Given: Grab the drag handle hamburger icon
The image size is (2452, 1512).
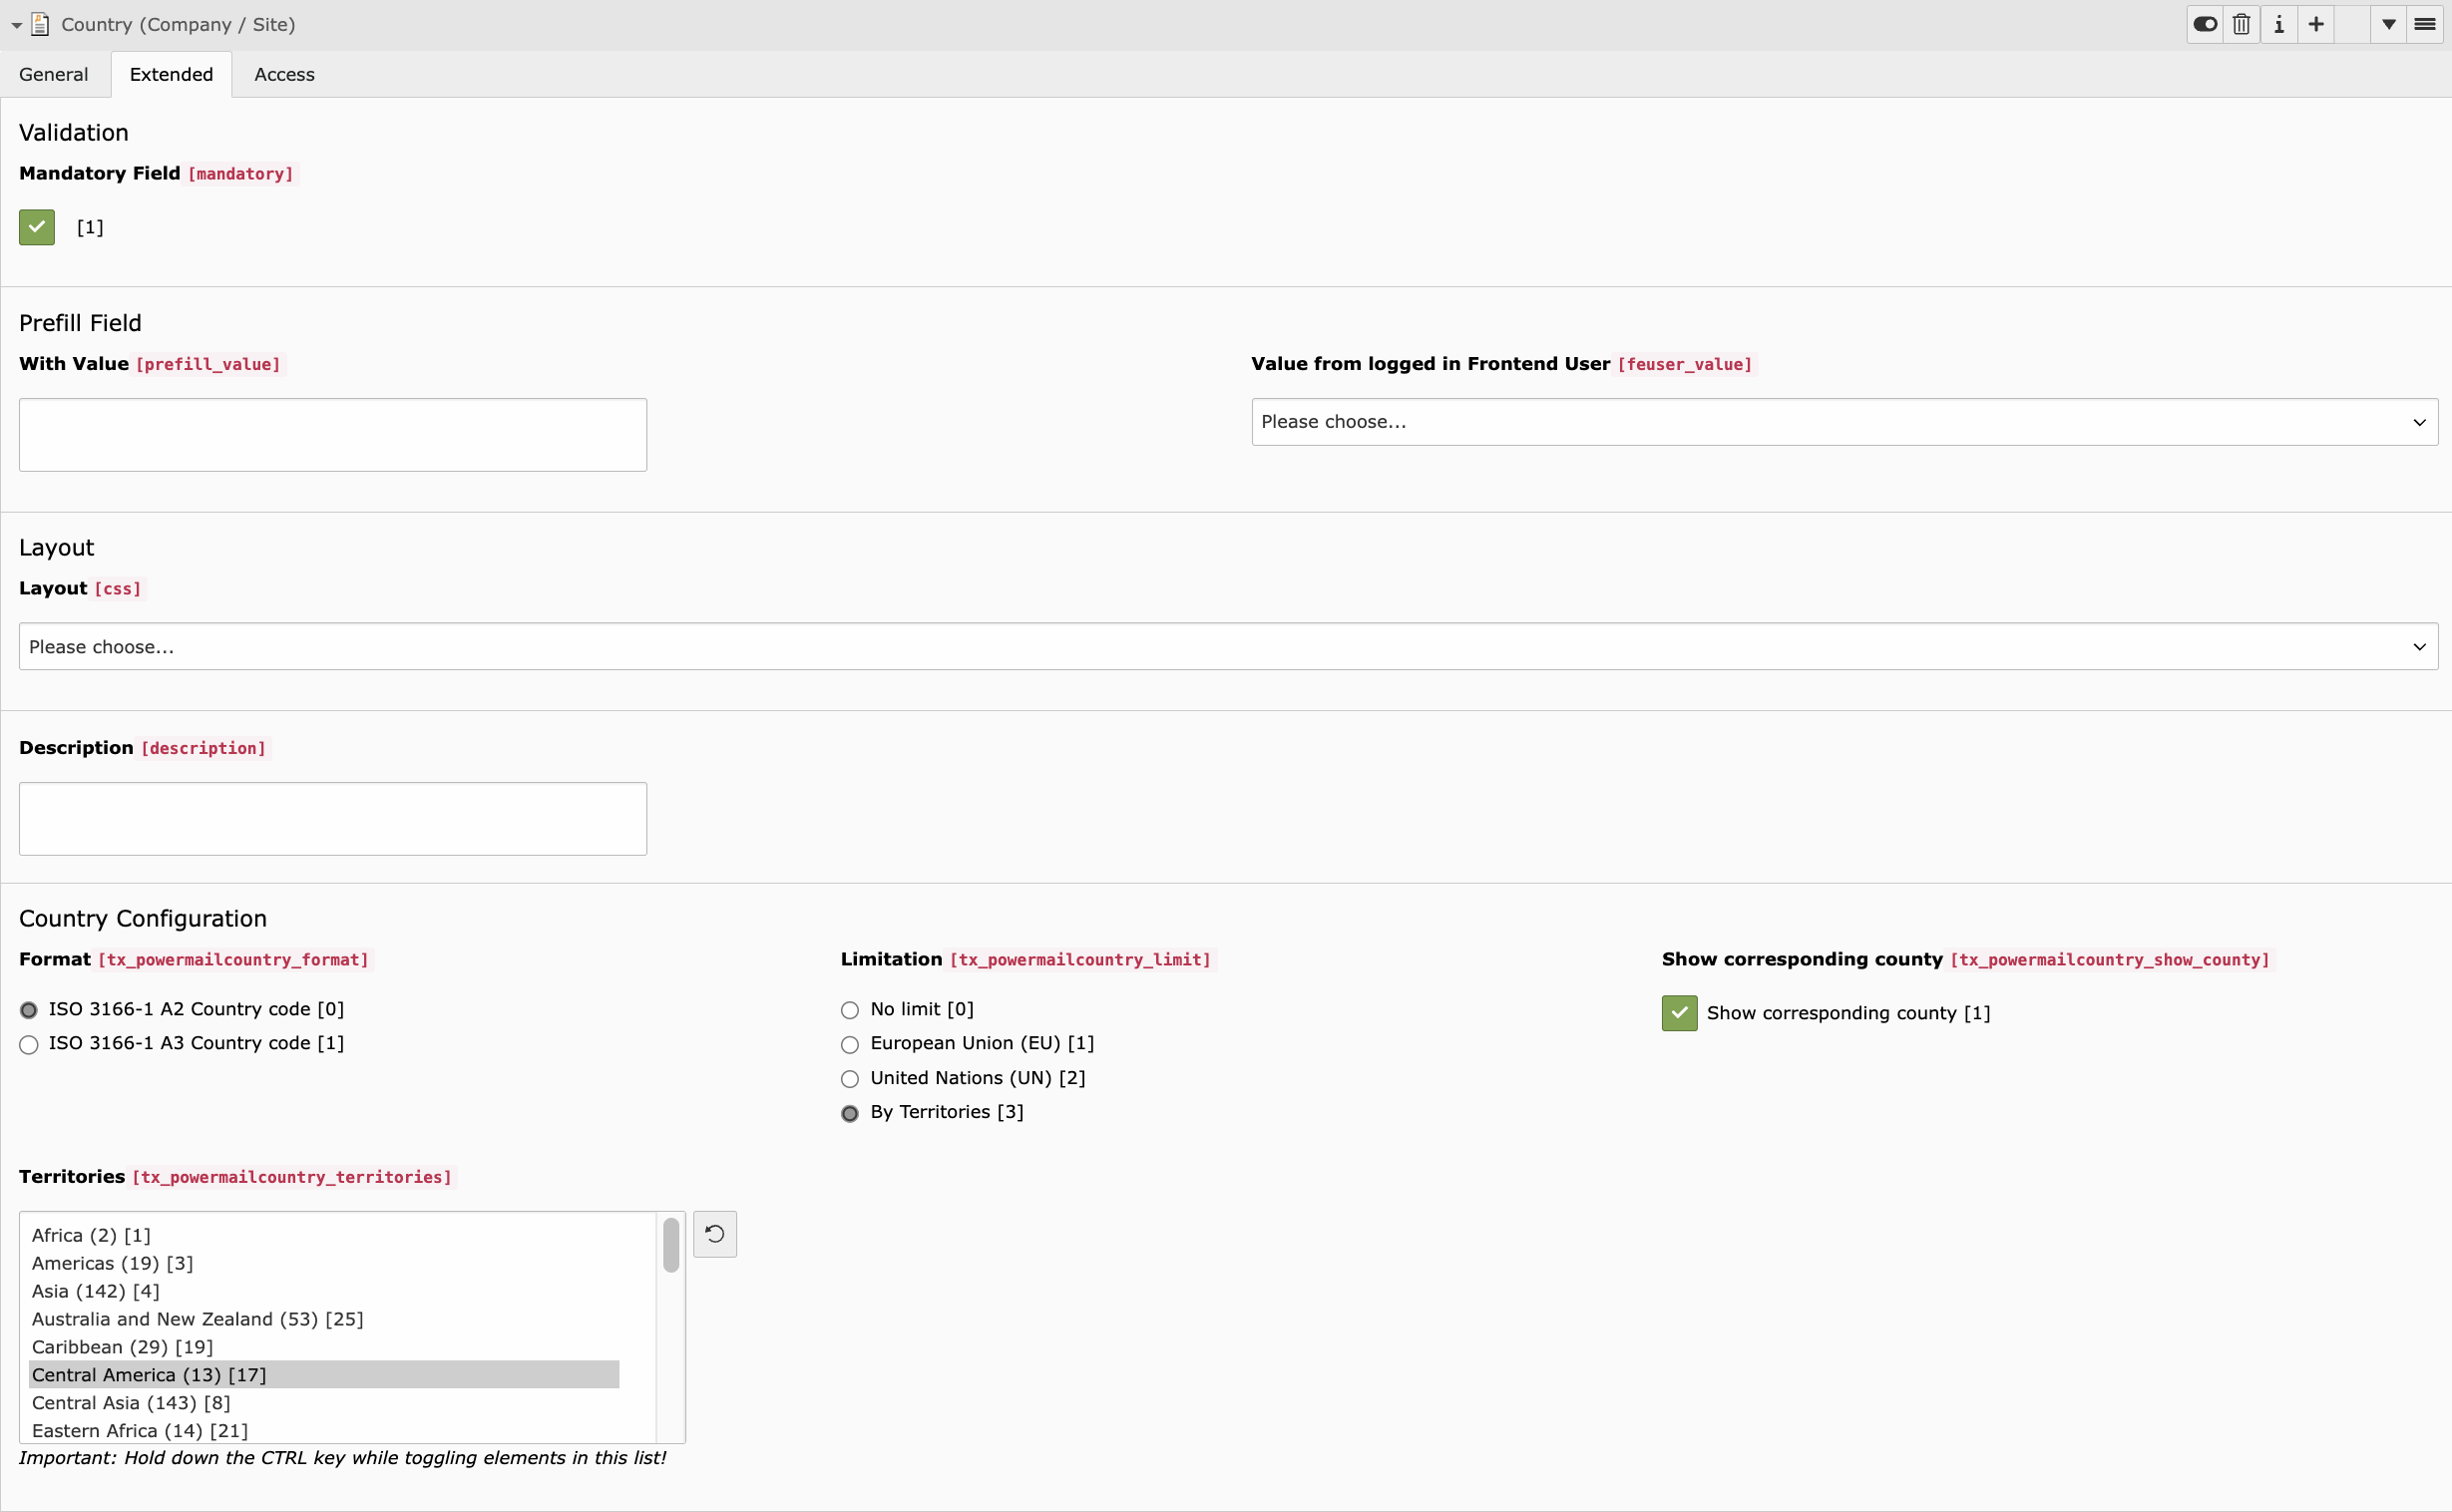Looking at the screenshot, I should pos(2425,24).
